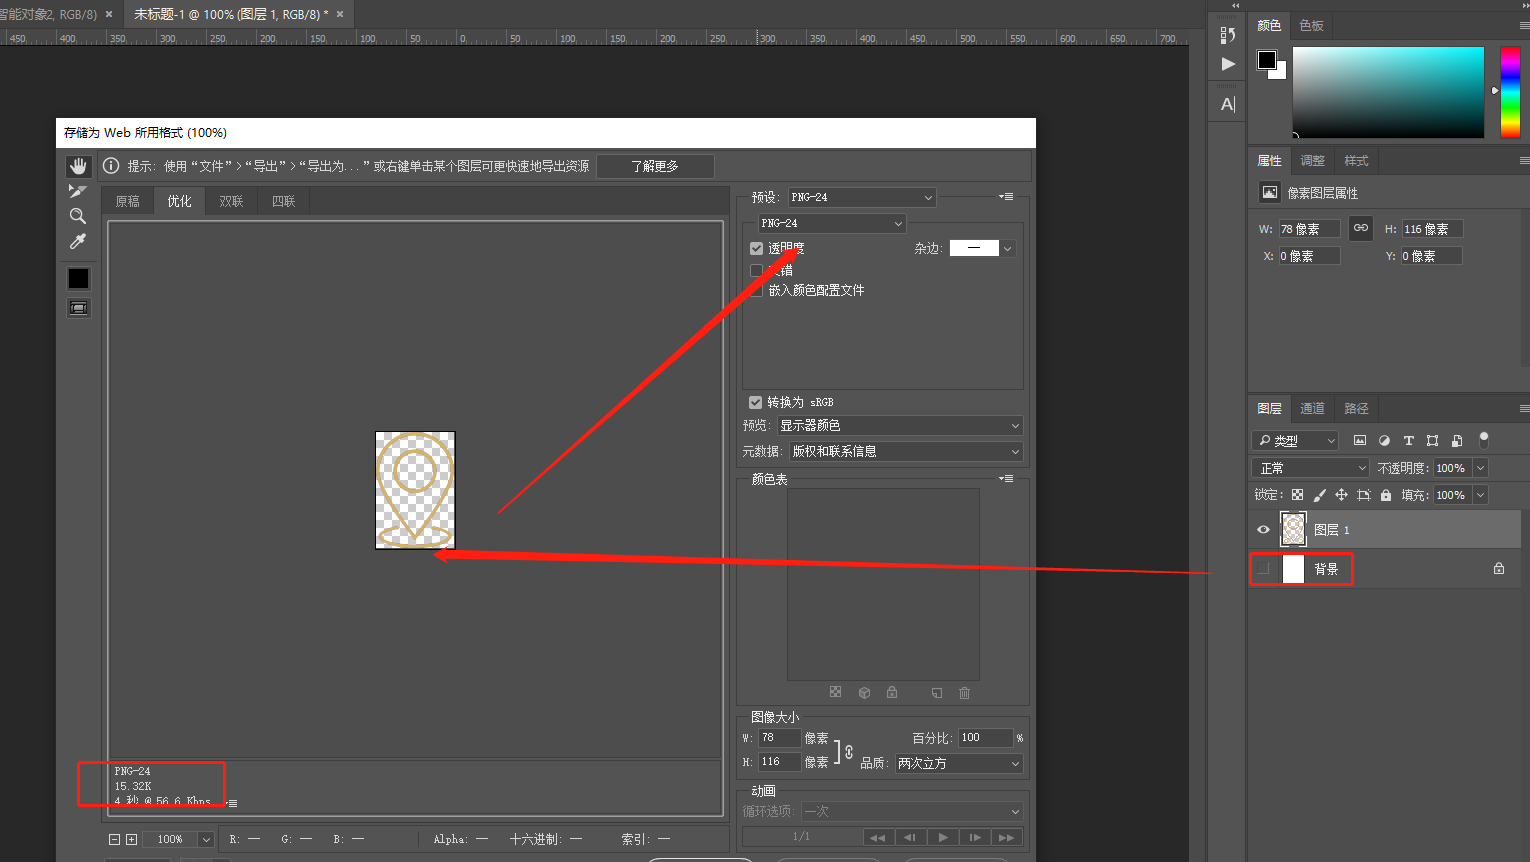Select the Eyedropper tool in dialog
Screen dimensions: 1530x862
point(77,241)
